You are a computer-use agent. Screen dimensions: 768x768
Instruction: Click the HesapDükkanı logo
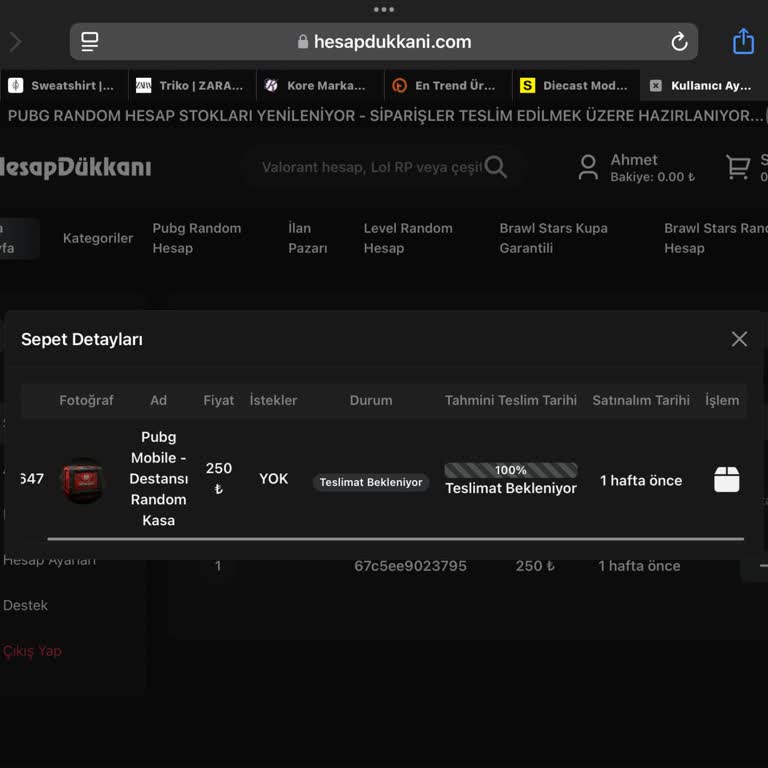click(x=75, y=168)
